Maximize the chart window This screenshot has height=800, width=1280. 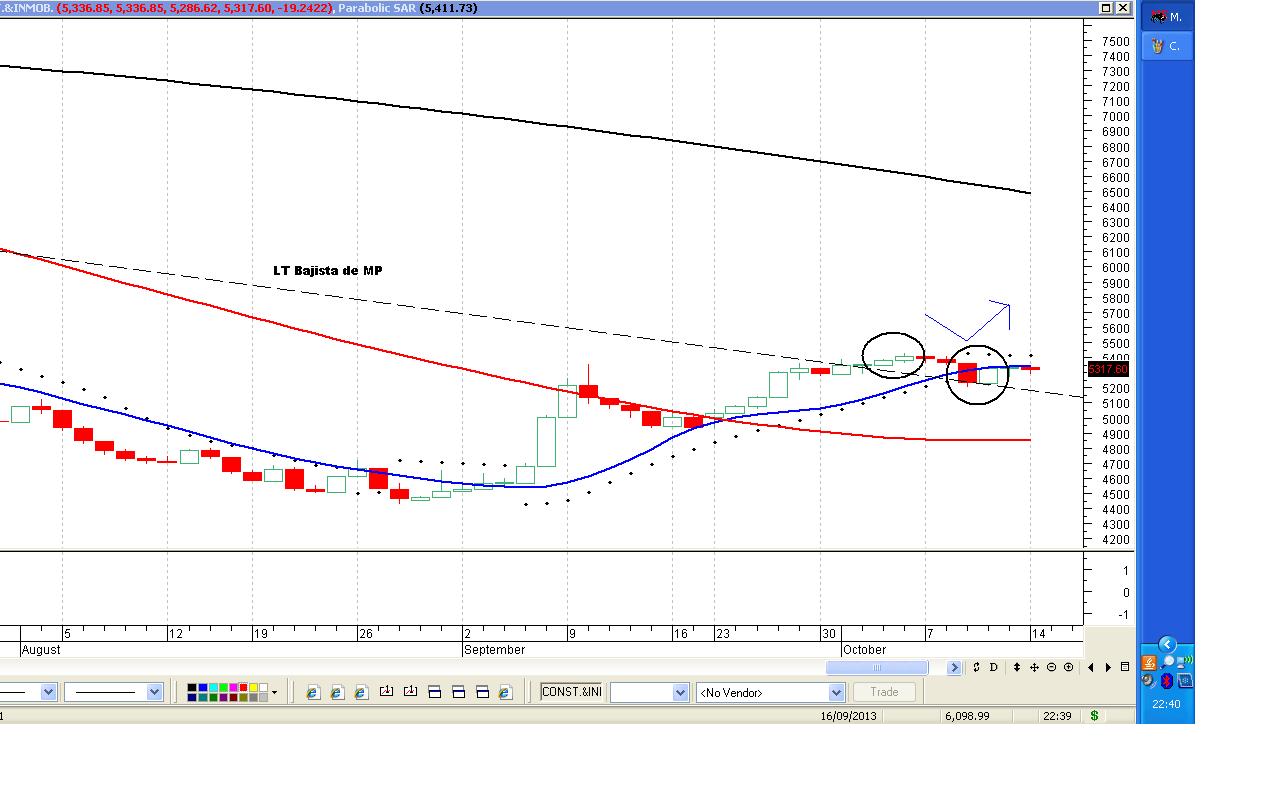1107,8
